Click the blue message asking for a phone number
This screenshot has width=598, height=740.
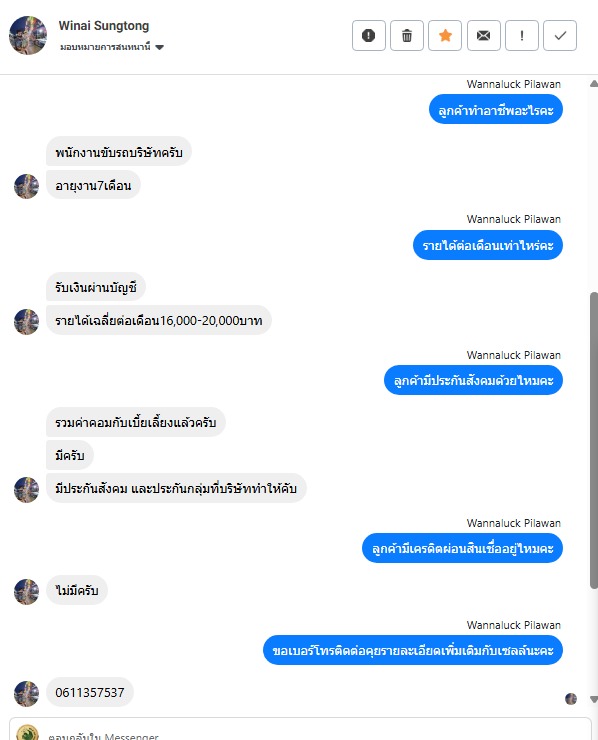(x=413, y=650)
